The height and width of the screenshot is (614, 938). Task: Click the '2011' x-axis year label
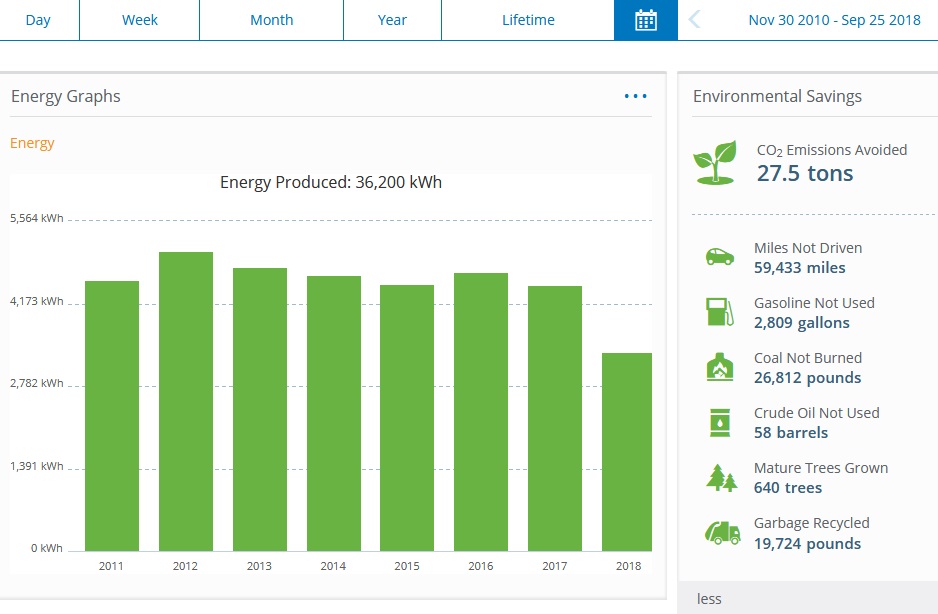coord(111,566)
